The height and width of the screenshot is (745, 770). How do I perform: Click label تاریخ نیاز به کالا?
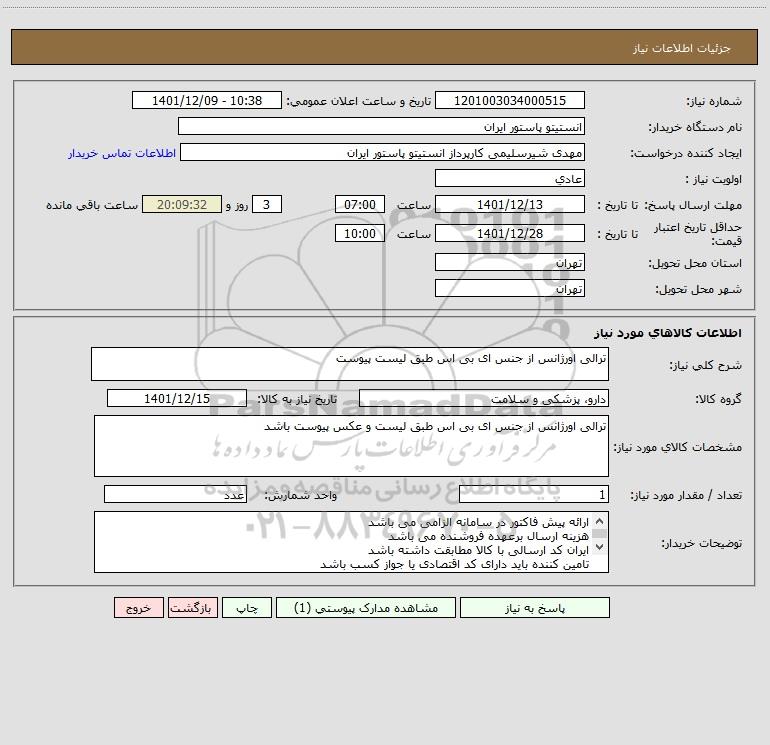pyautogui.click(x=297, y=399)
